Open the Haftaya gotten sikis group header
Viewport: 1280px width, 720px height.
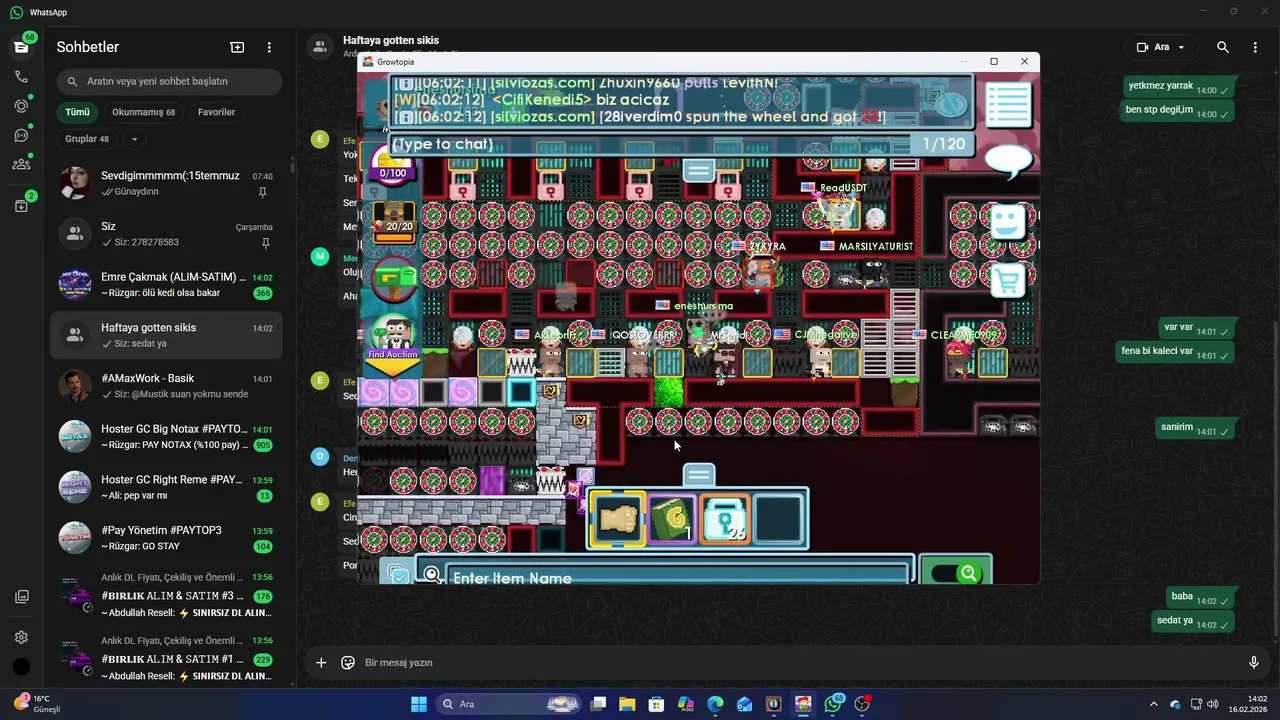point(391,41)
